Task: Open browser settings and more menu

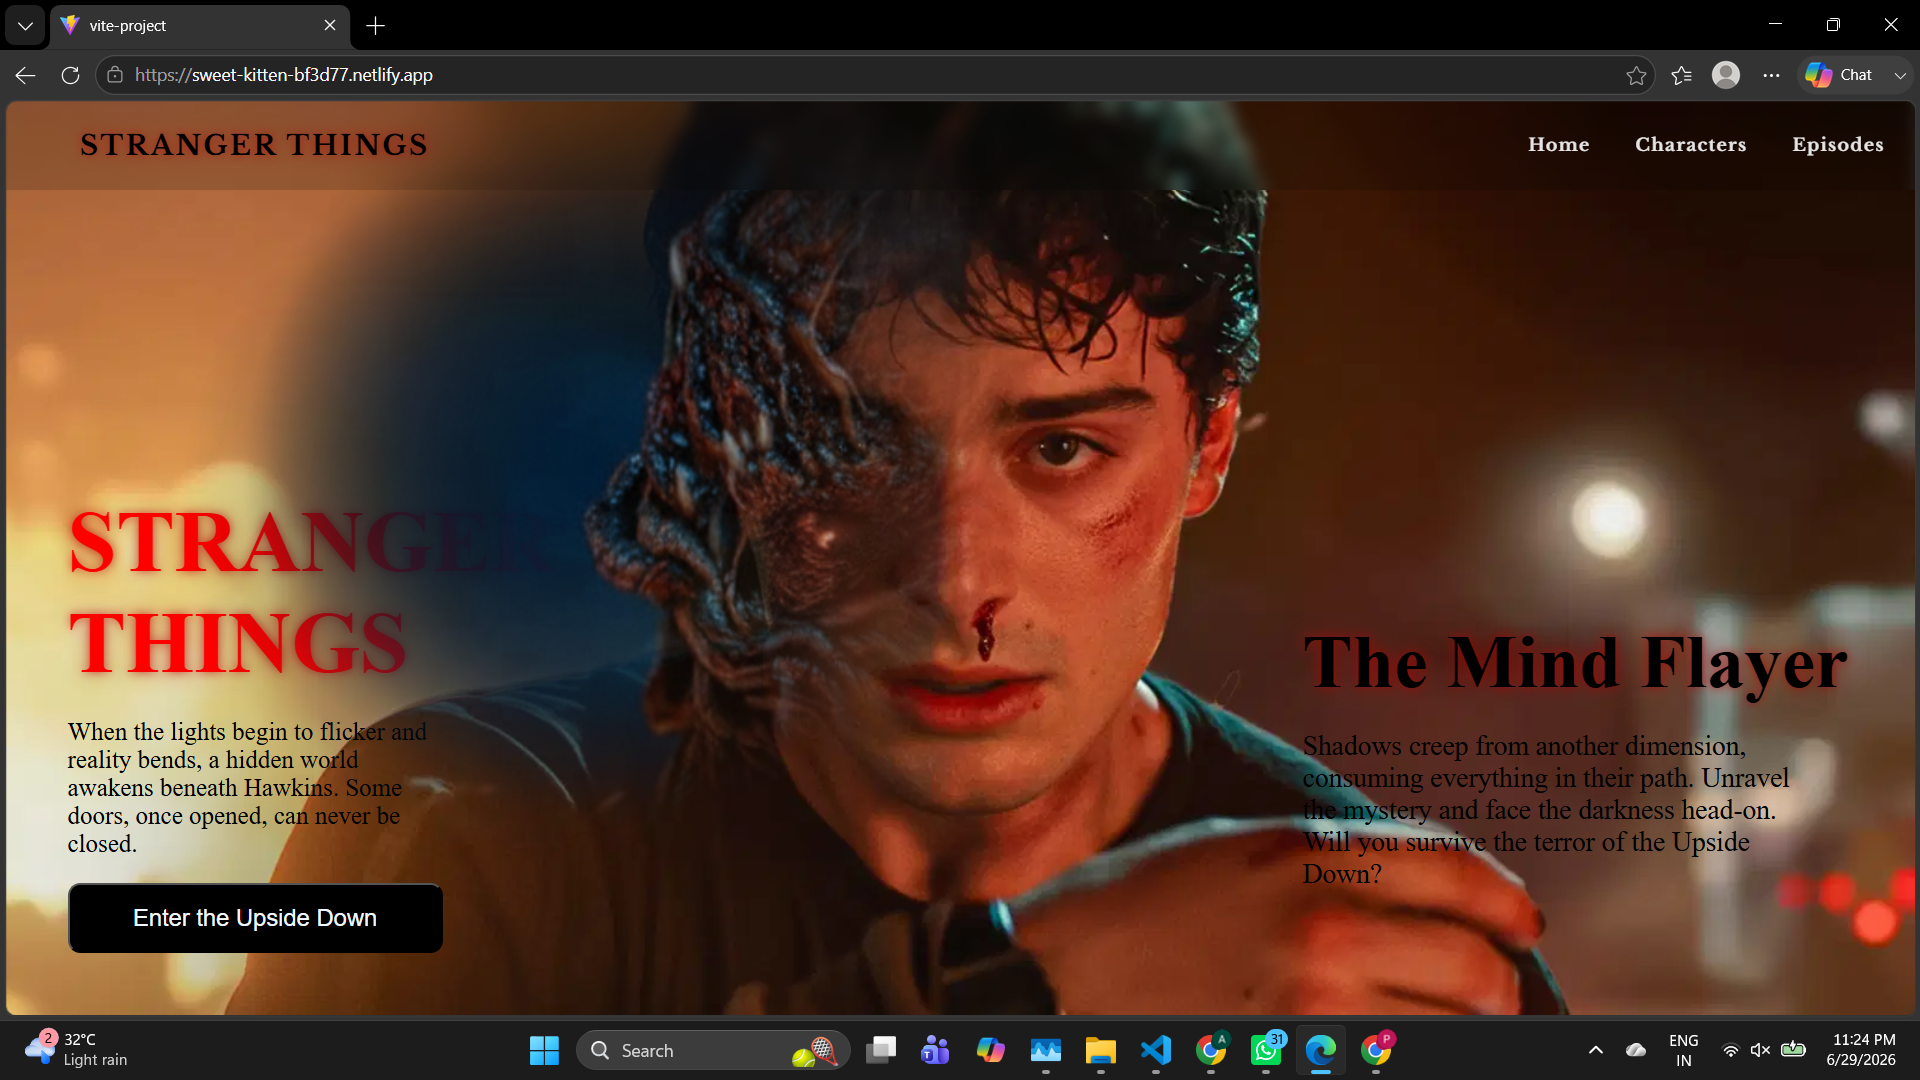Action: 1771,75
